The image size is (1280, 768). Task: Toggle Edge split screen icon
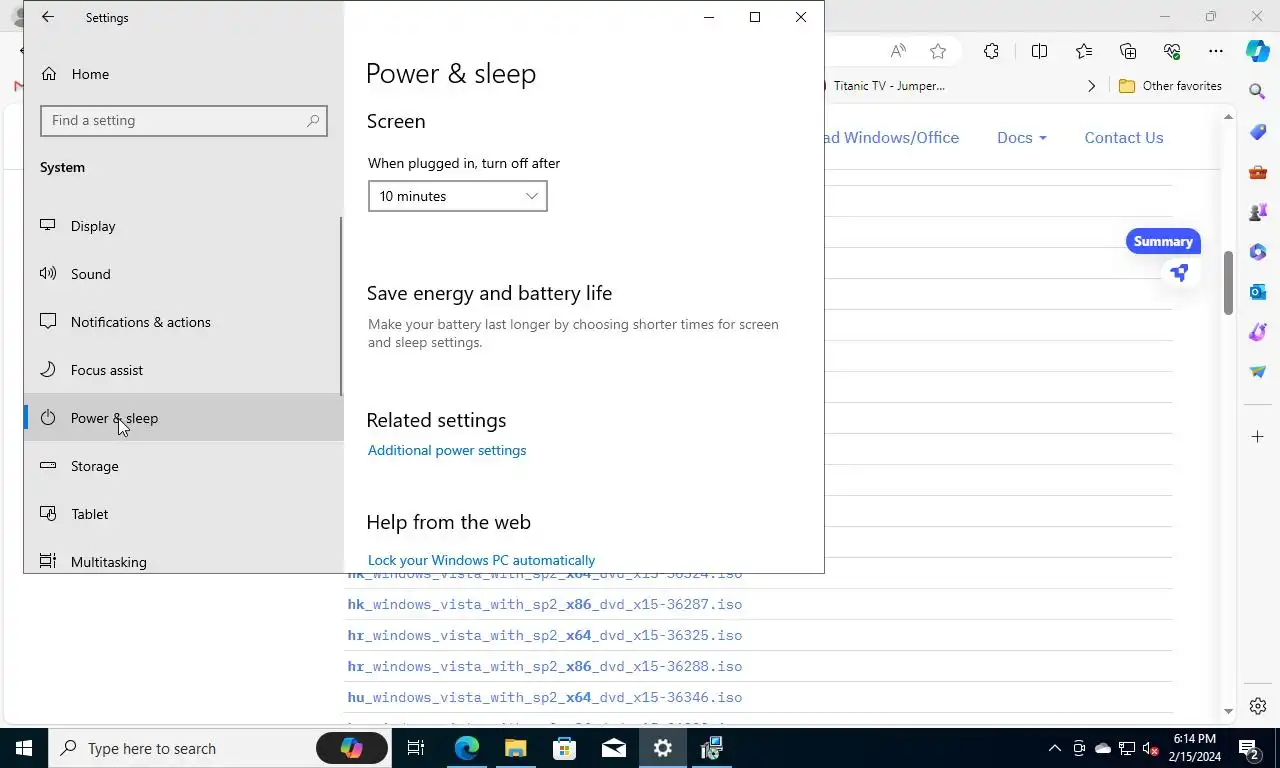(x=1039, y=51)
